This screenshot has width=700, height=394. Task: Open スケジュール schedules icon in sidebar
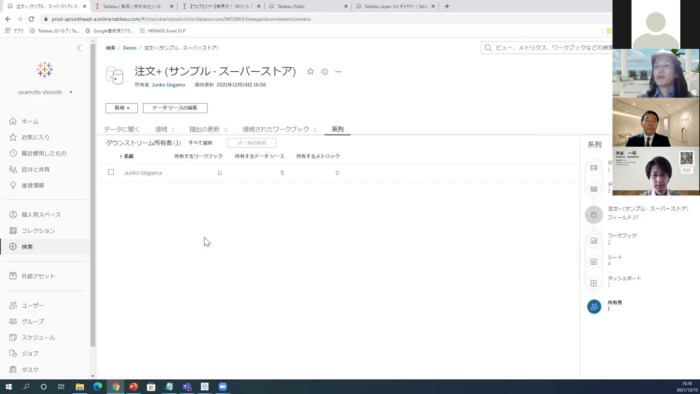[13, 337]
